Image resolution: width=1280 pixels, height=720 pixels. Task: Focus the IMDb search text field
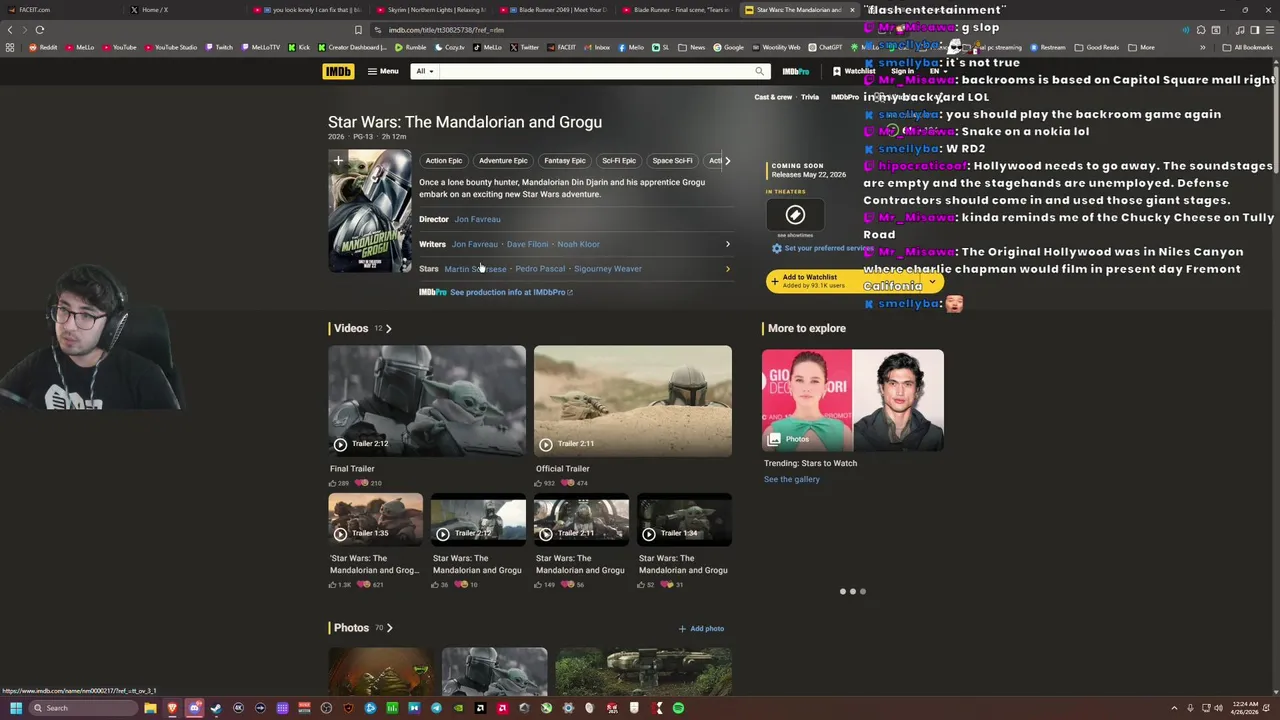click(595, 71)
